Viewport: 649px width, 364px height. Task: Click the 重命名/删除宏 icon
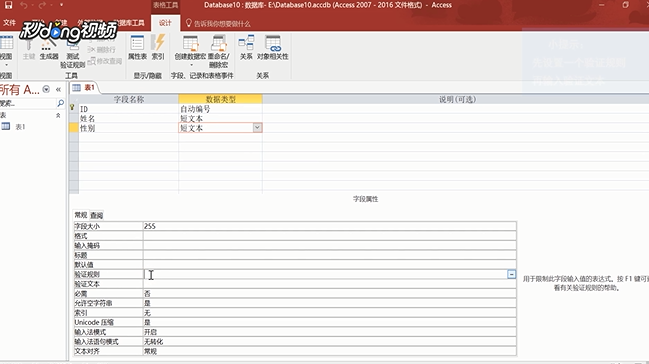pos(218,51)
